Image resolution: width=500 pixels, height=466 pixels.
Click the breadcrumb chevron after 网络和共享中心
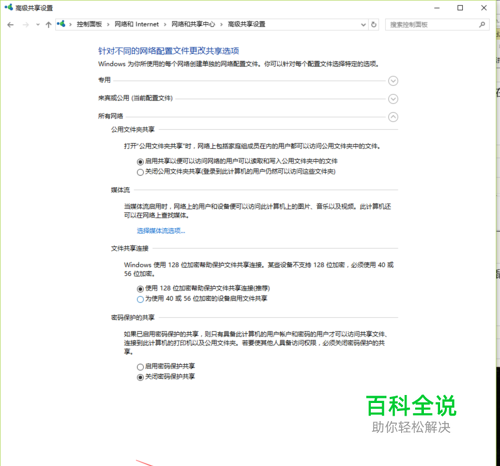[x=221, y=25]
